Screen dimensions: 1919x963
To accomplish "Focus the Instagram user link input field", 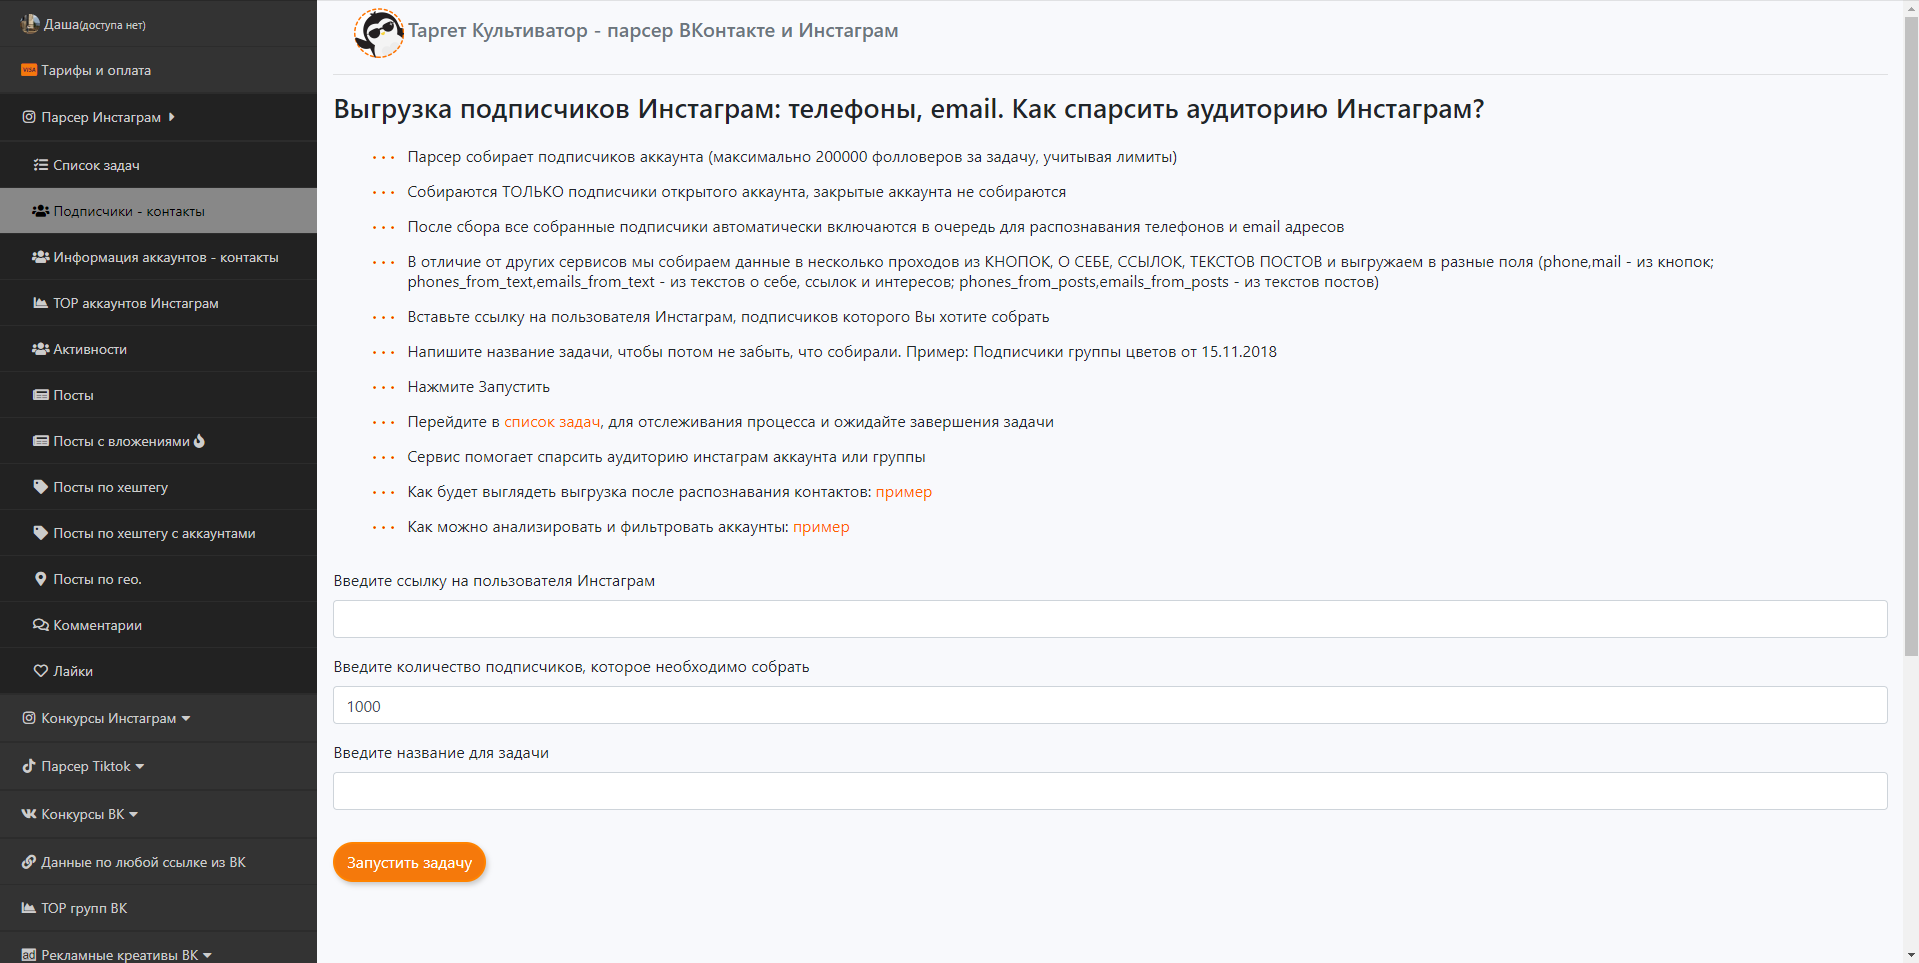I will tap(1110, 619).
